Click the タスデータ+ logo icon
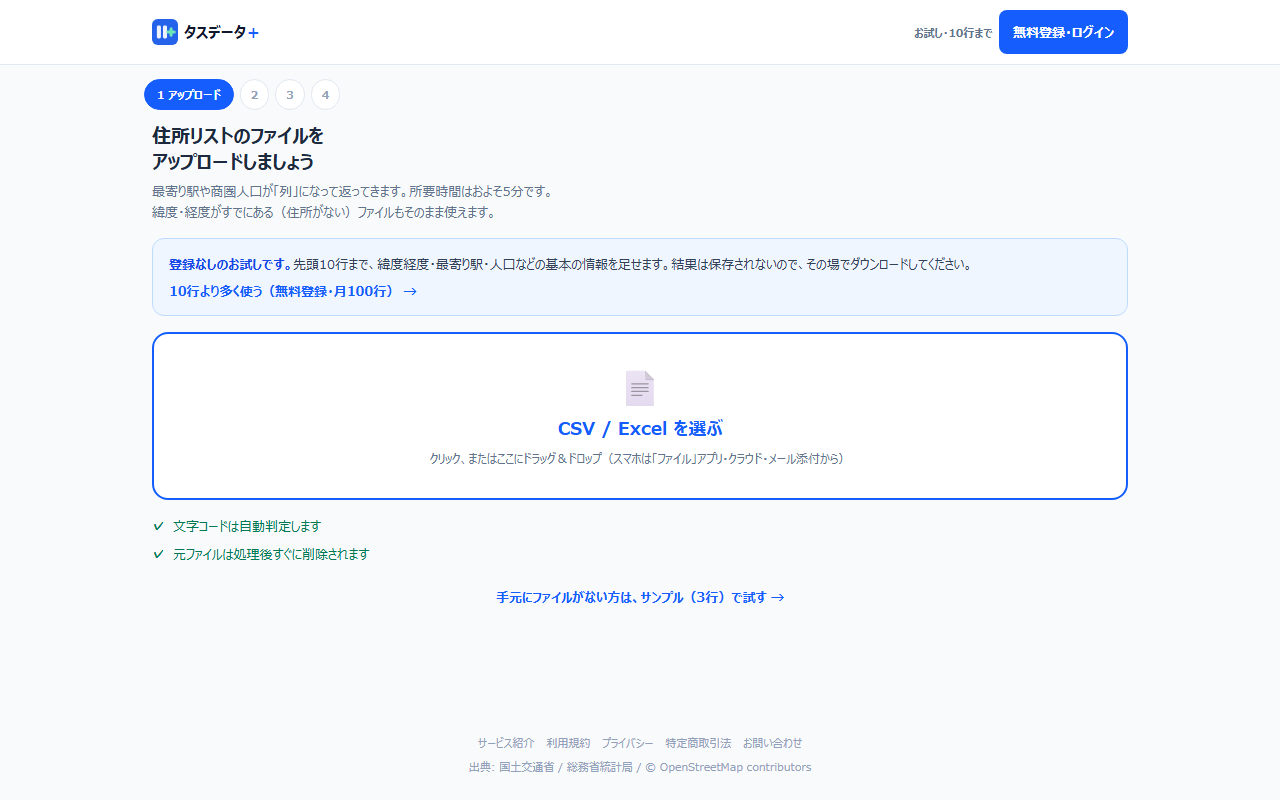This screenshot has width=1280, height=800. (165, 32)
